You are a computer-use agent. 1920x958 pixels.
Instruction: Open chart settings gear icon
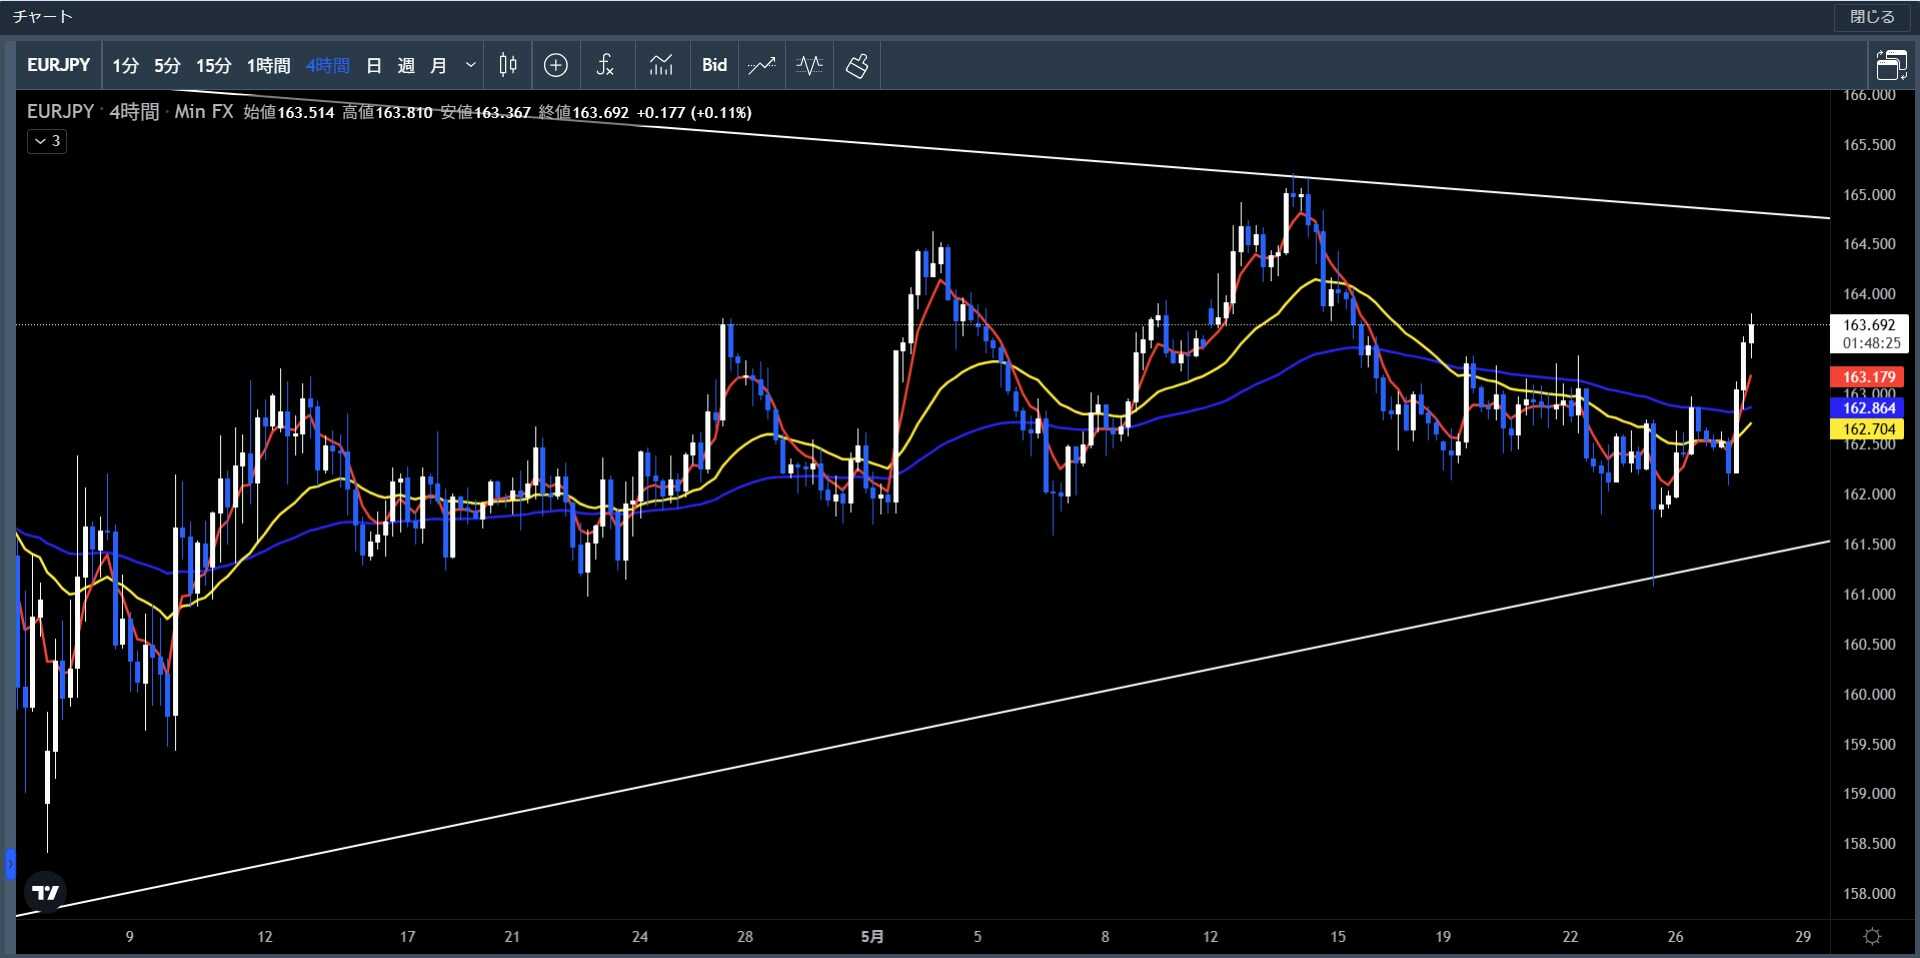pyautogui.click(x=1872, y=936)
